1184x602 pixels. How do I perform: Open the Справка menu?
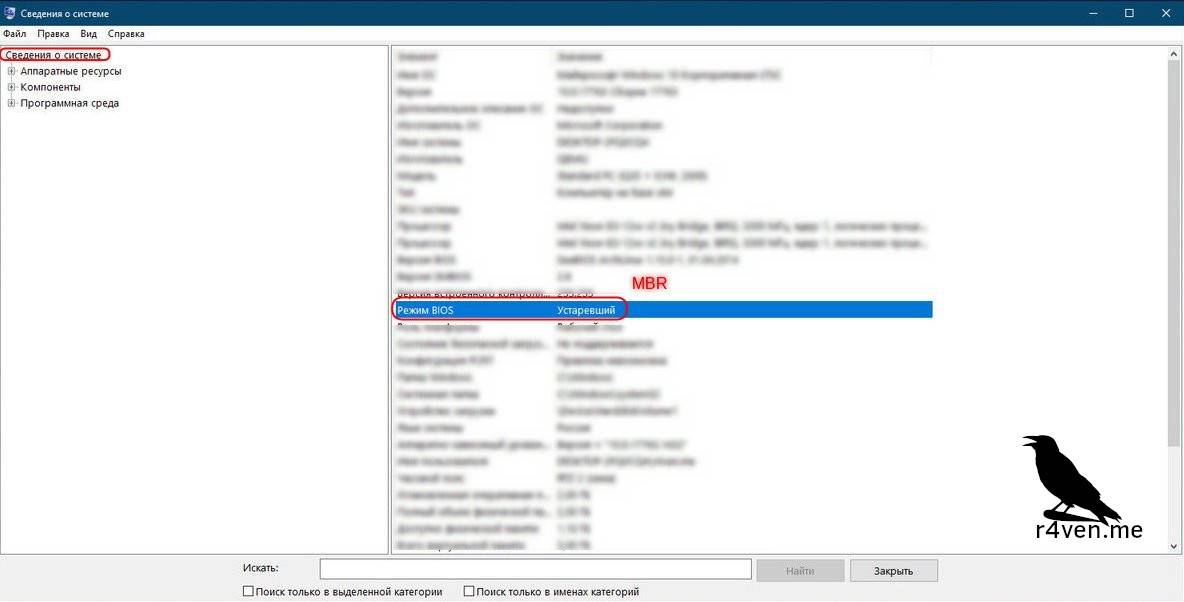(126, 34)
